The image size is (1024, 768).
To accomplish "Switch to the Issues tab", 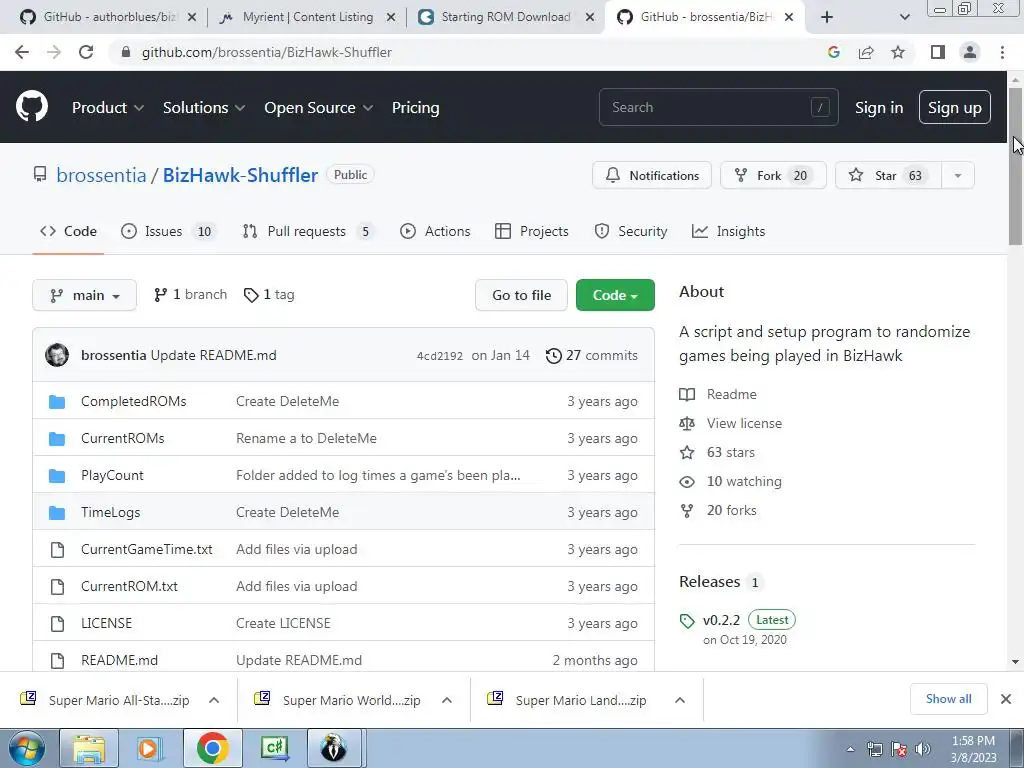I will click(168, 231).
